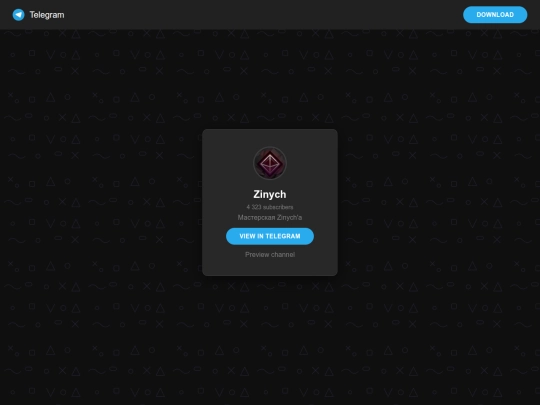Click the VIEW IN TELEGRAM button

click(x=270, y=236)
